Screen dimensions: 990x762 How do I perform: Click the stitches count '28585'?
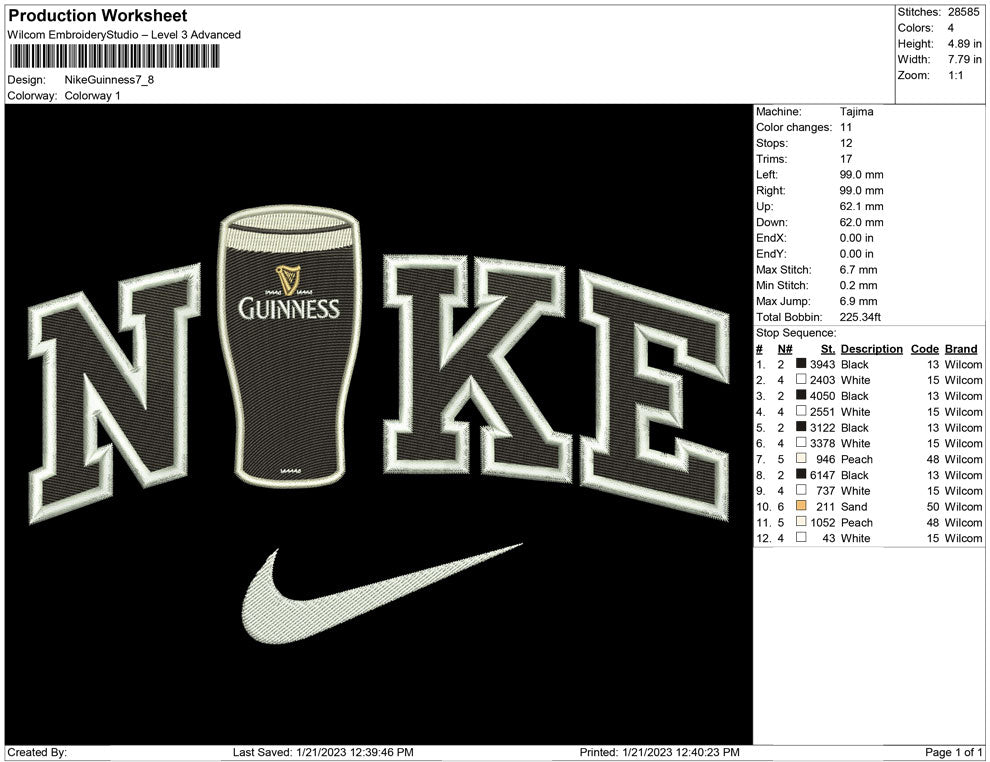[963, 12]
